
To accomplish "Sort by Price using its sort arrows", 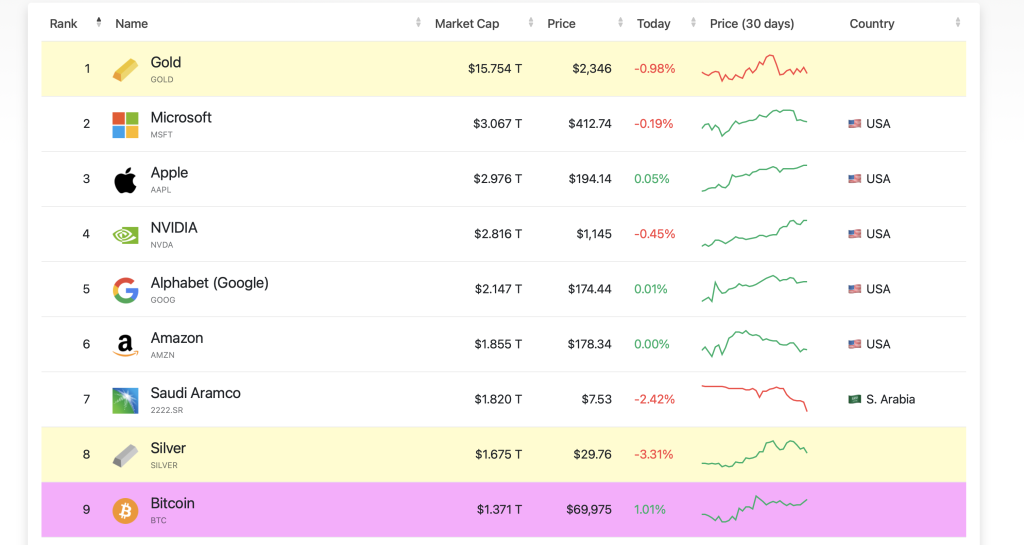I will point(620,23).
